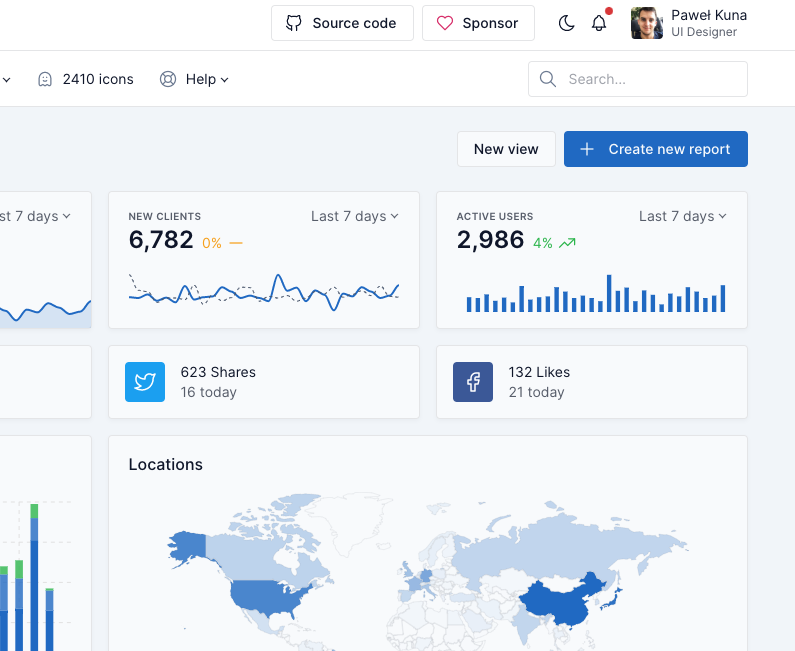Image resolution: width=795 pixels, height=651 pixels.
Task: Click the United States on the map
Action: point(266,597)
